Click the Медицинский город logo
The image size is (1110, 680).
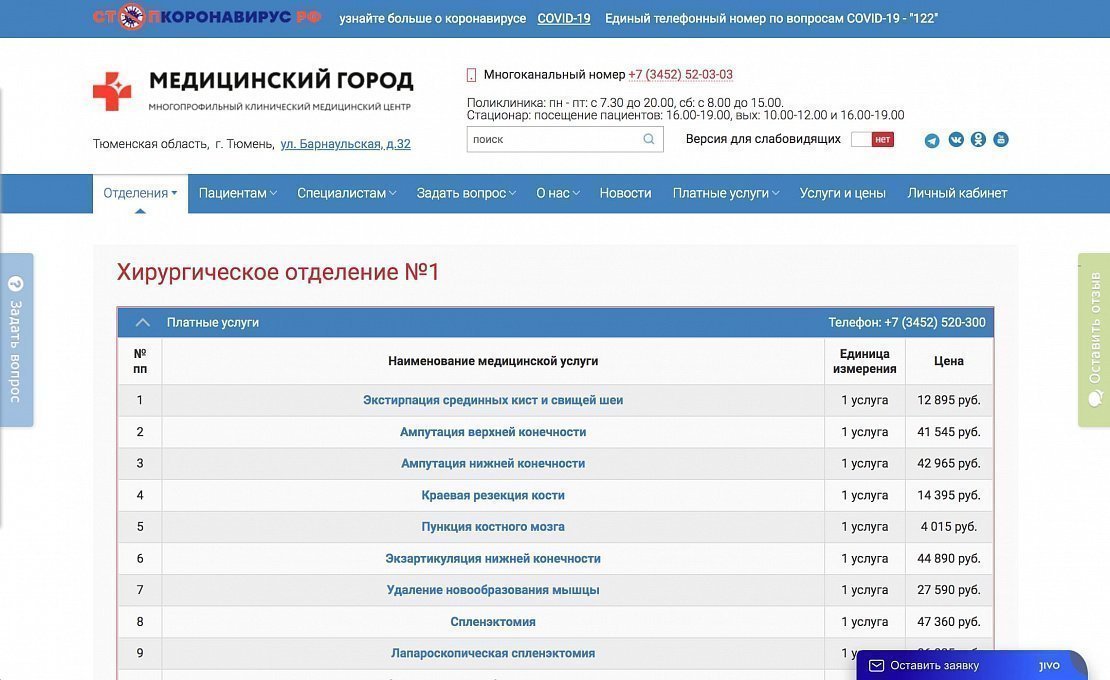click(x=253, y=90)
